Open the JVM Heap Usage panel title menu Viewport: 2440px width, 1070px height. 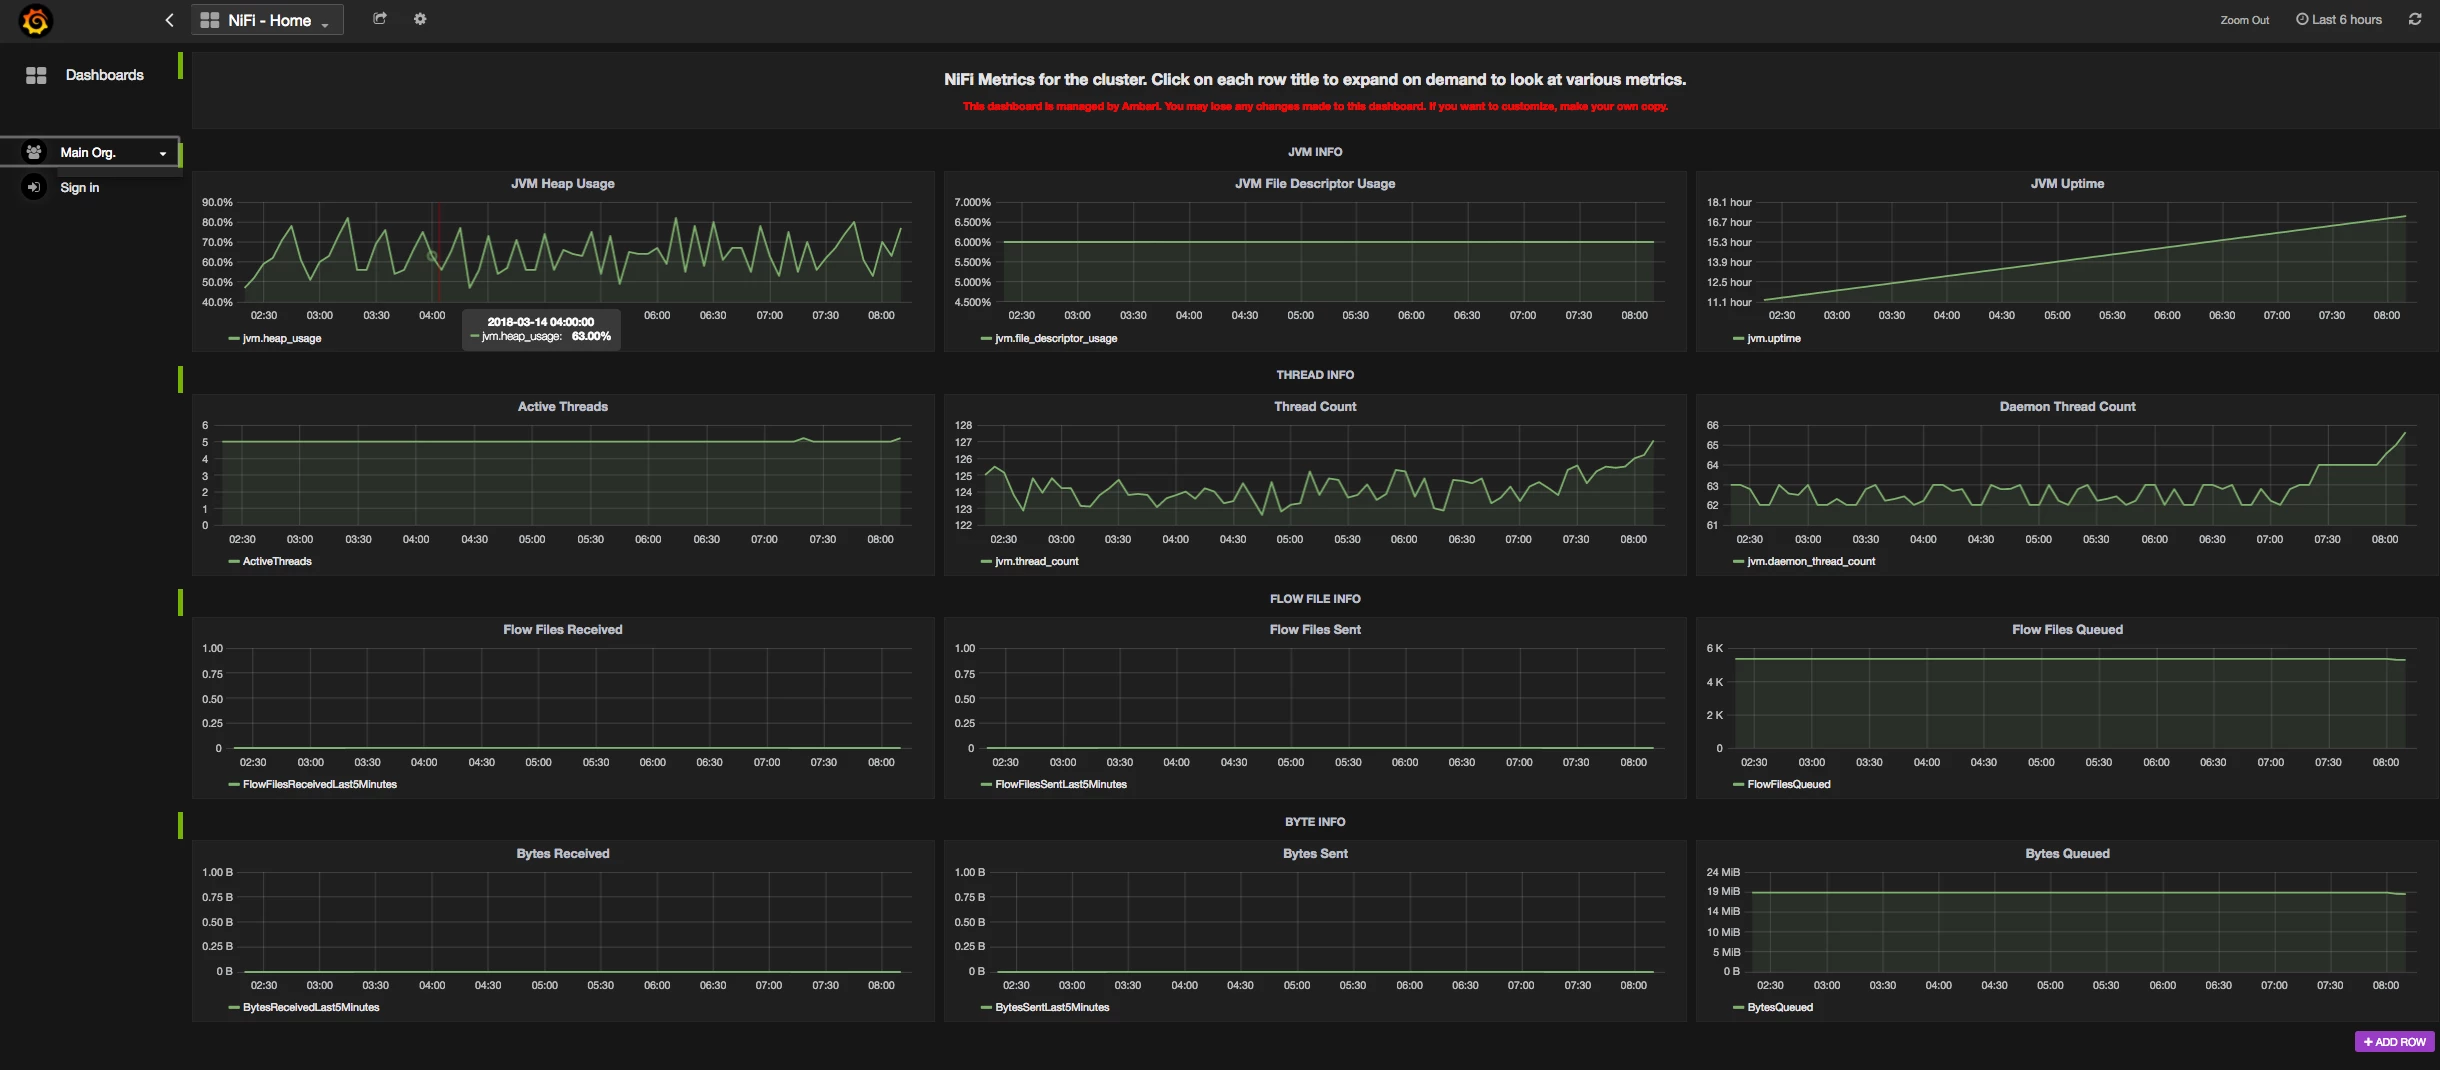pyautogui.click(x=563, y=184)
